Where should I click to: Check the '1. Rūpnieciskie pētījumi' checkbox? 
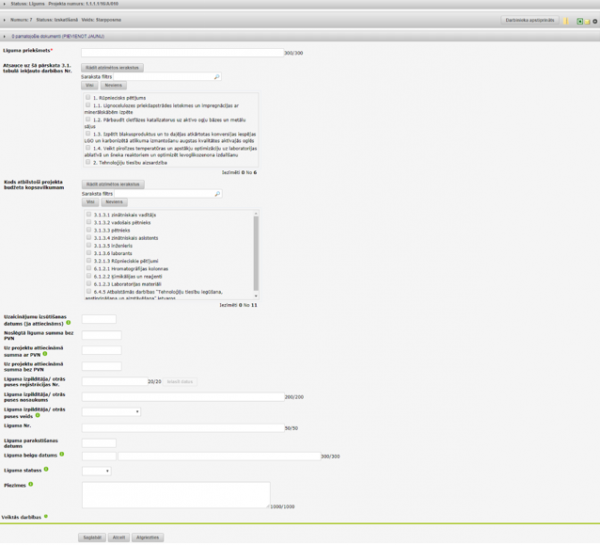point(89,97)
